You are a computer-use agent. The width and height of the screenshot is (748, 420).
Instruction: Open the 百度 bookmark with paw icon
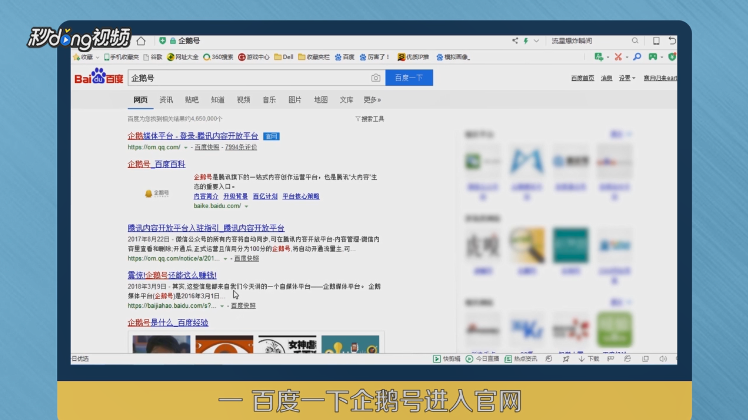click(x=345, y=57)
